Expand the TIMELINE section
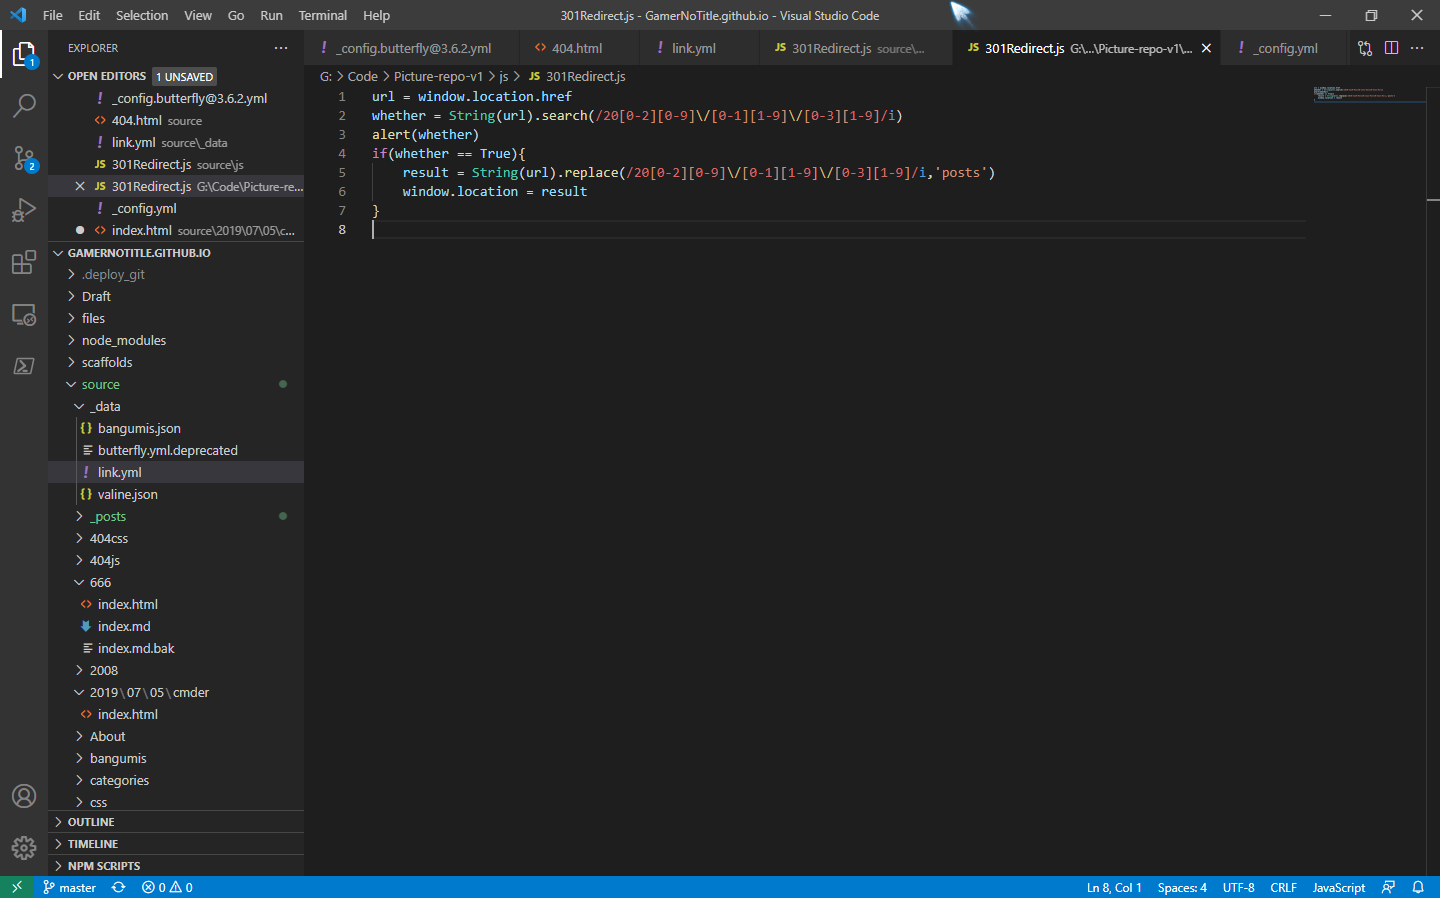 92,844
